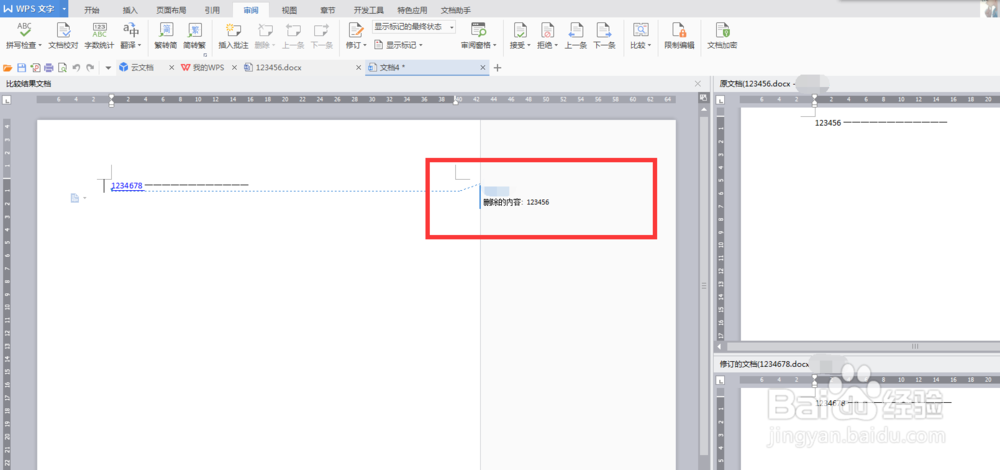Open 文档加密 document encryption

tap(723, 29)
